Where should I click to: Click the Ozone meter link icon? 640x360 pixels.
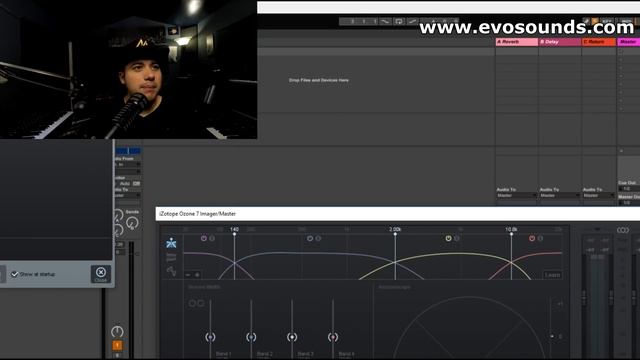pos(623,230)
